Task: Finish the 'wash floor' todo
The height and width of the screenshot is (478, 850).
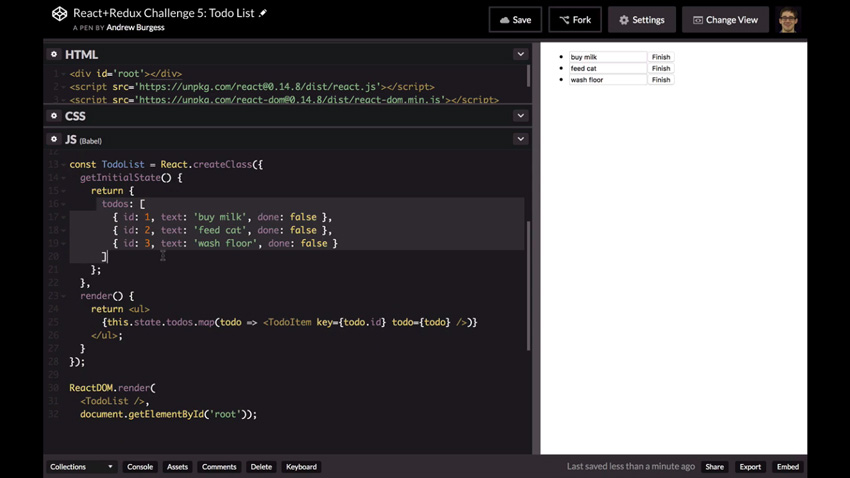Action: (x=661, y=80)
